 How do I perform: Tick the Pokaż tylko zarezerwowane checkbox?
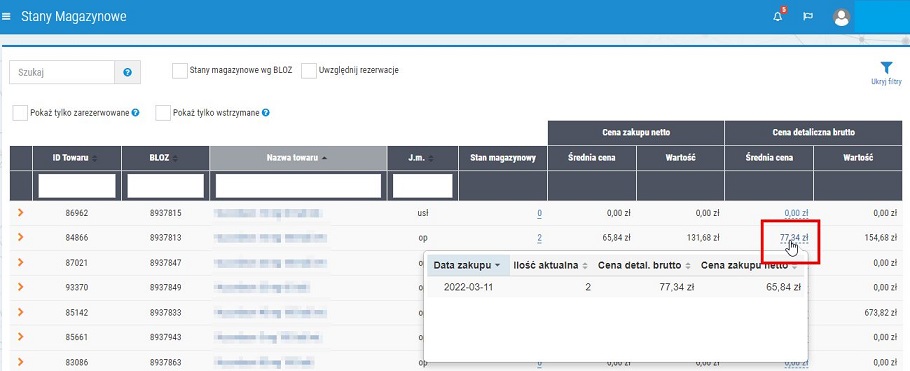point(20,113)
